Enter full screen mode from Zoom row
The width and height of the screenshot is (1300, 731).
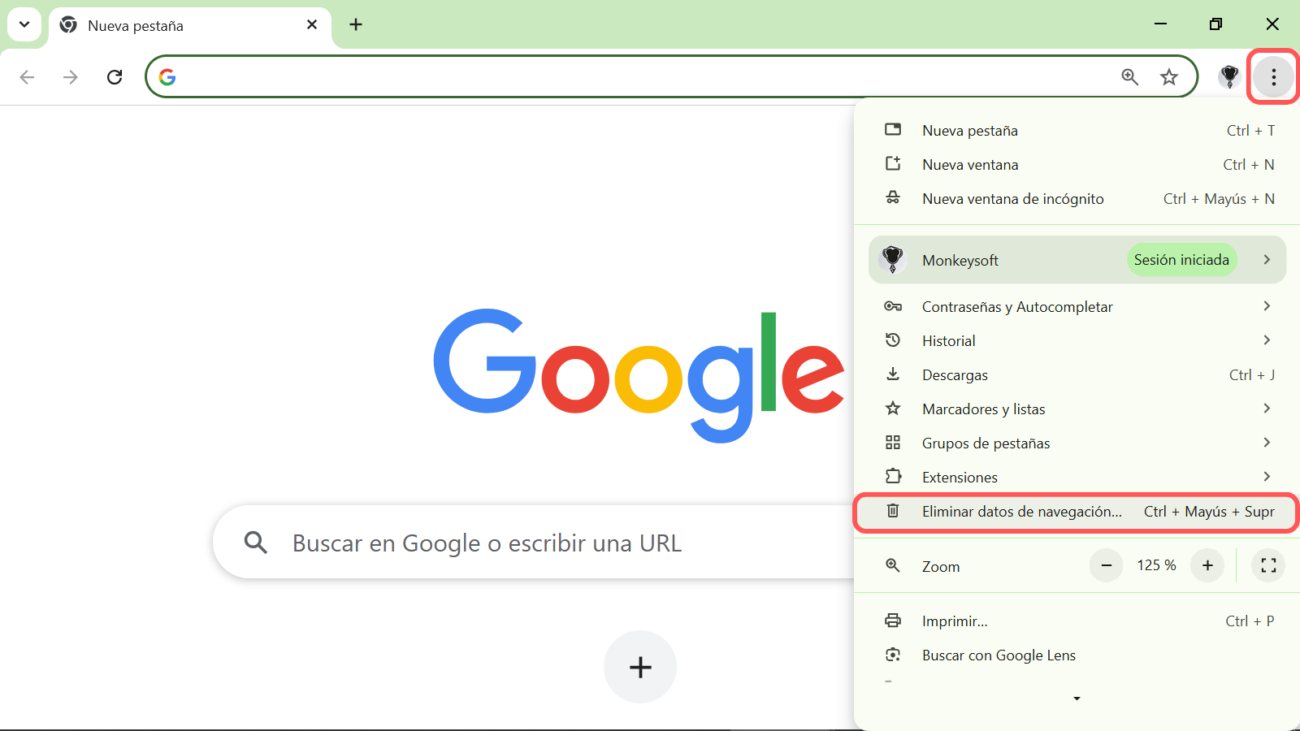coord(1268,565)
